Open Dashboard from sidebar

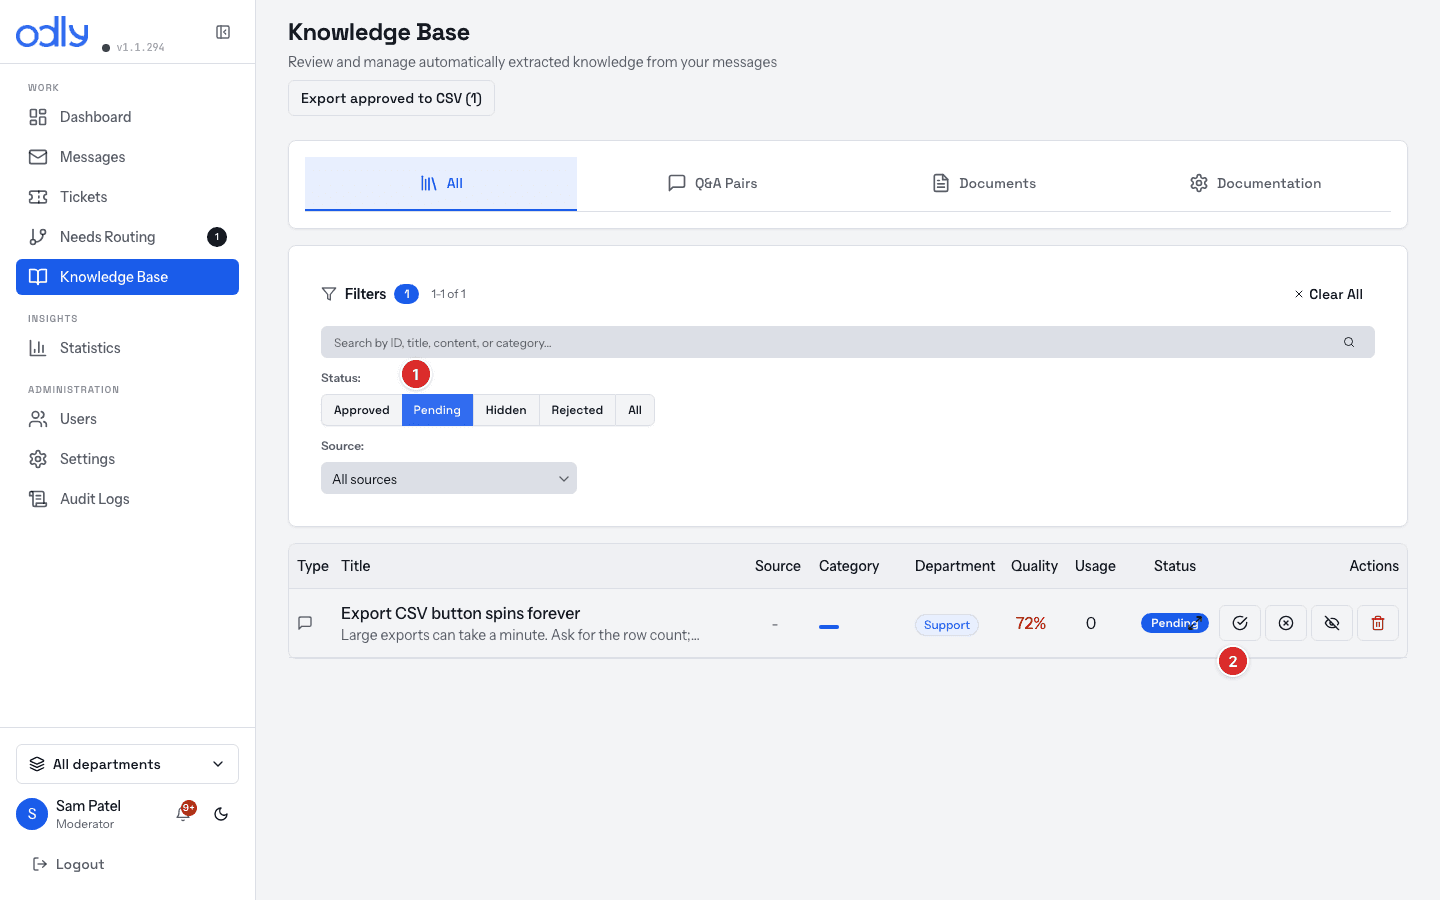coord(127,117)
